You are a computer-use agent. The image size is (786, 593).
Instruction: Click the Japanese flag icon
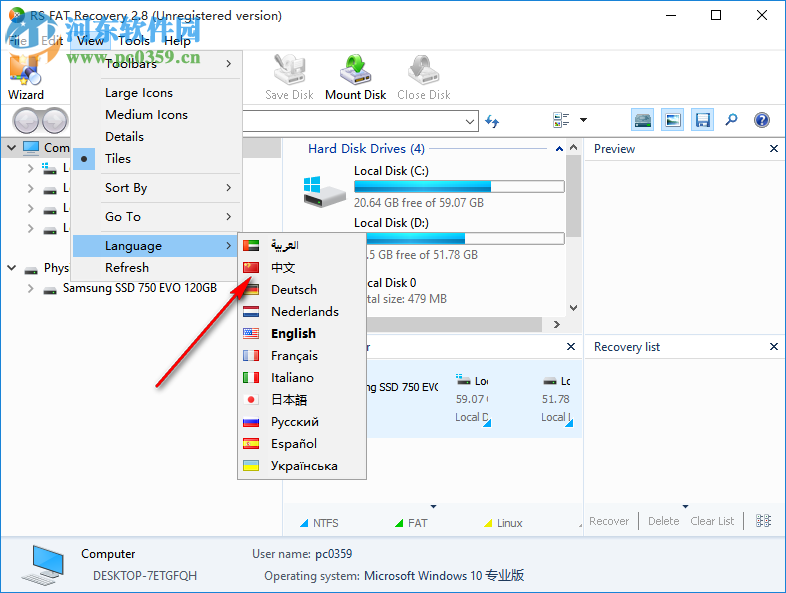[x=251, y=400]
